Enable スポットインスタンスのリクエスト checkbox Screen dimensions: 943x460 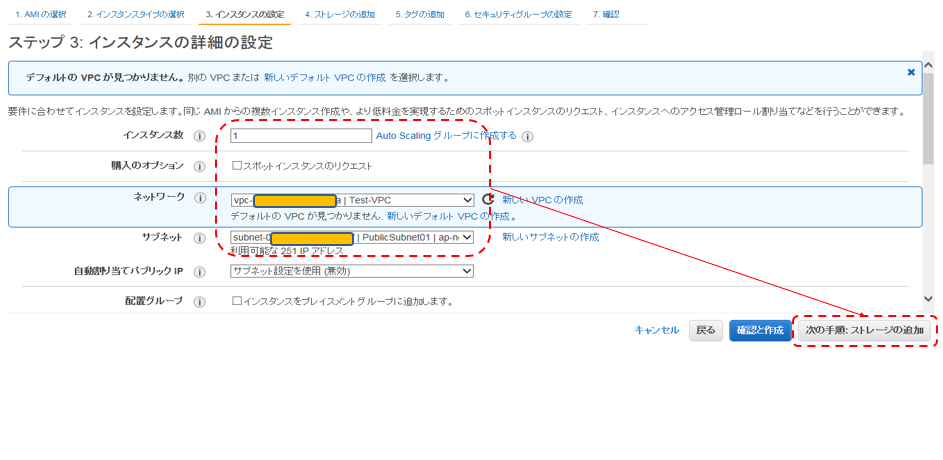(237, 165)
